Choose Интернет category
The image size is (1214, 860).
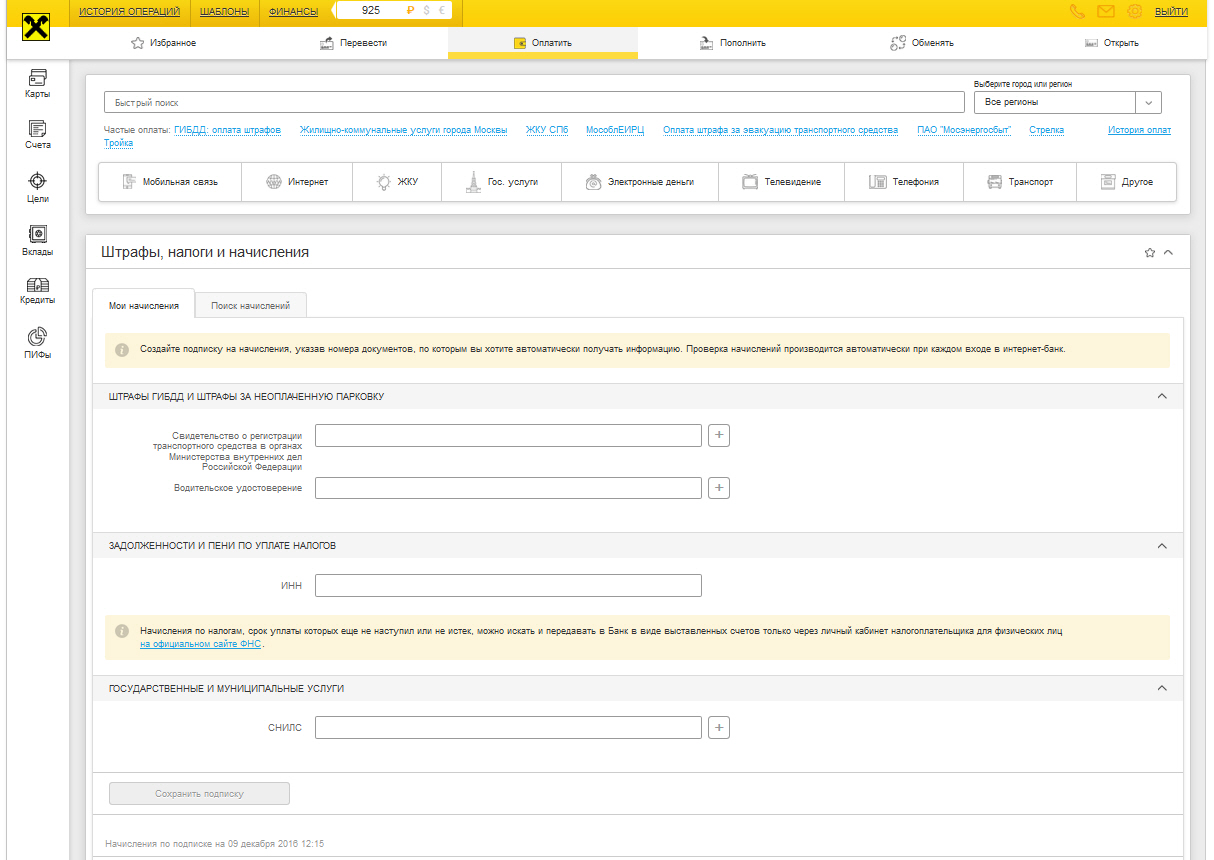[297, 182]
